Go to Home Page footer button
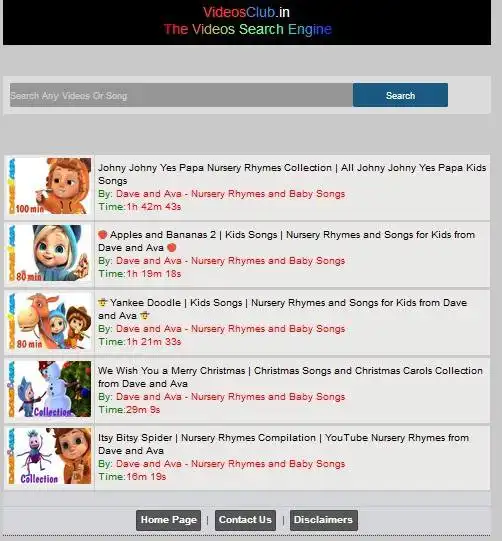The image size is (502, 541). pos(168,520)
